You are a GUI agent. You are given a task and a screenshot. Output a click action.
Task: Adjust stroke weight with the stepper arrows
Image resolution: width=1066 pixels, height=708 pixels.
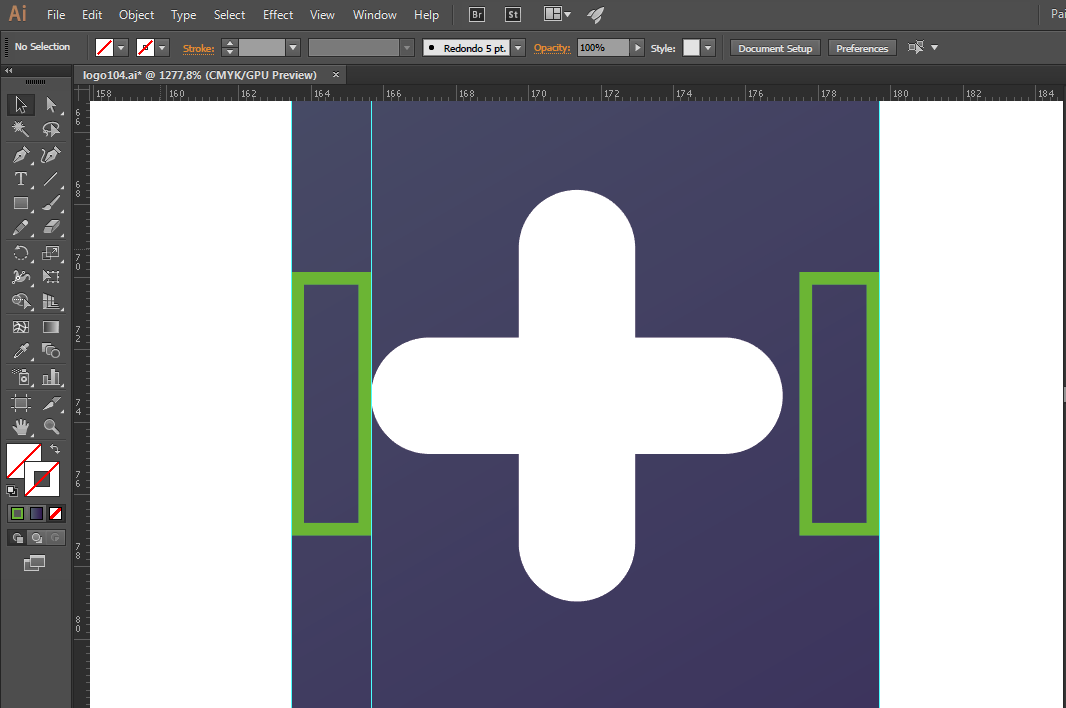(230, 48)
